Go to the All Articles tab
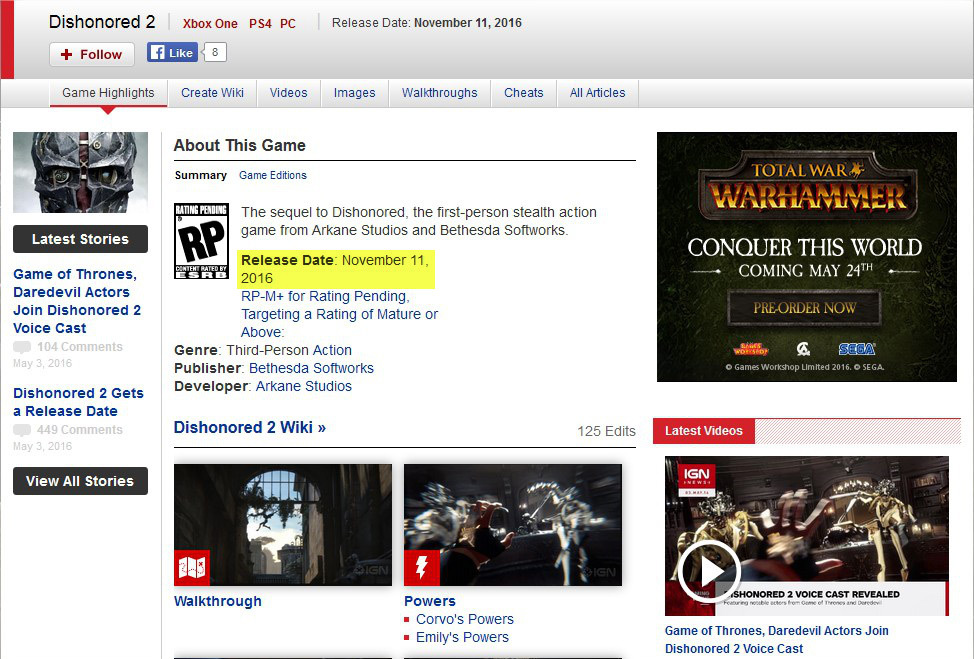This screenshot has height=659, width=974. (x=598, y=93)
